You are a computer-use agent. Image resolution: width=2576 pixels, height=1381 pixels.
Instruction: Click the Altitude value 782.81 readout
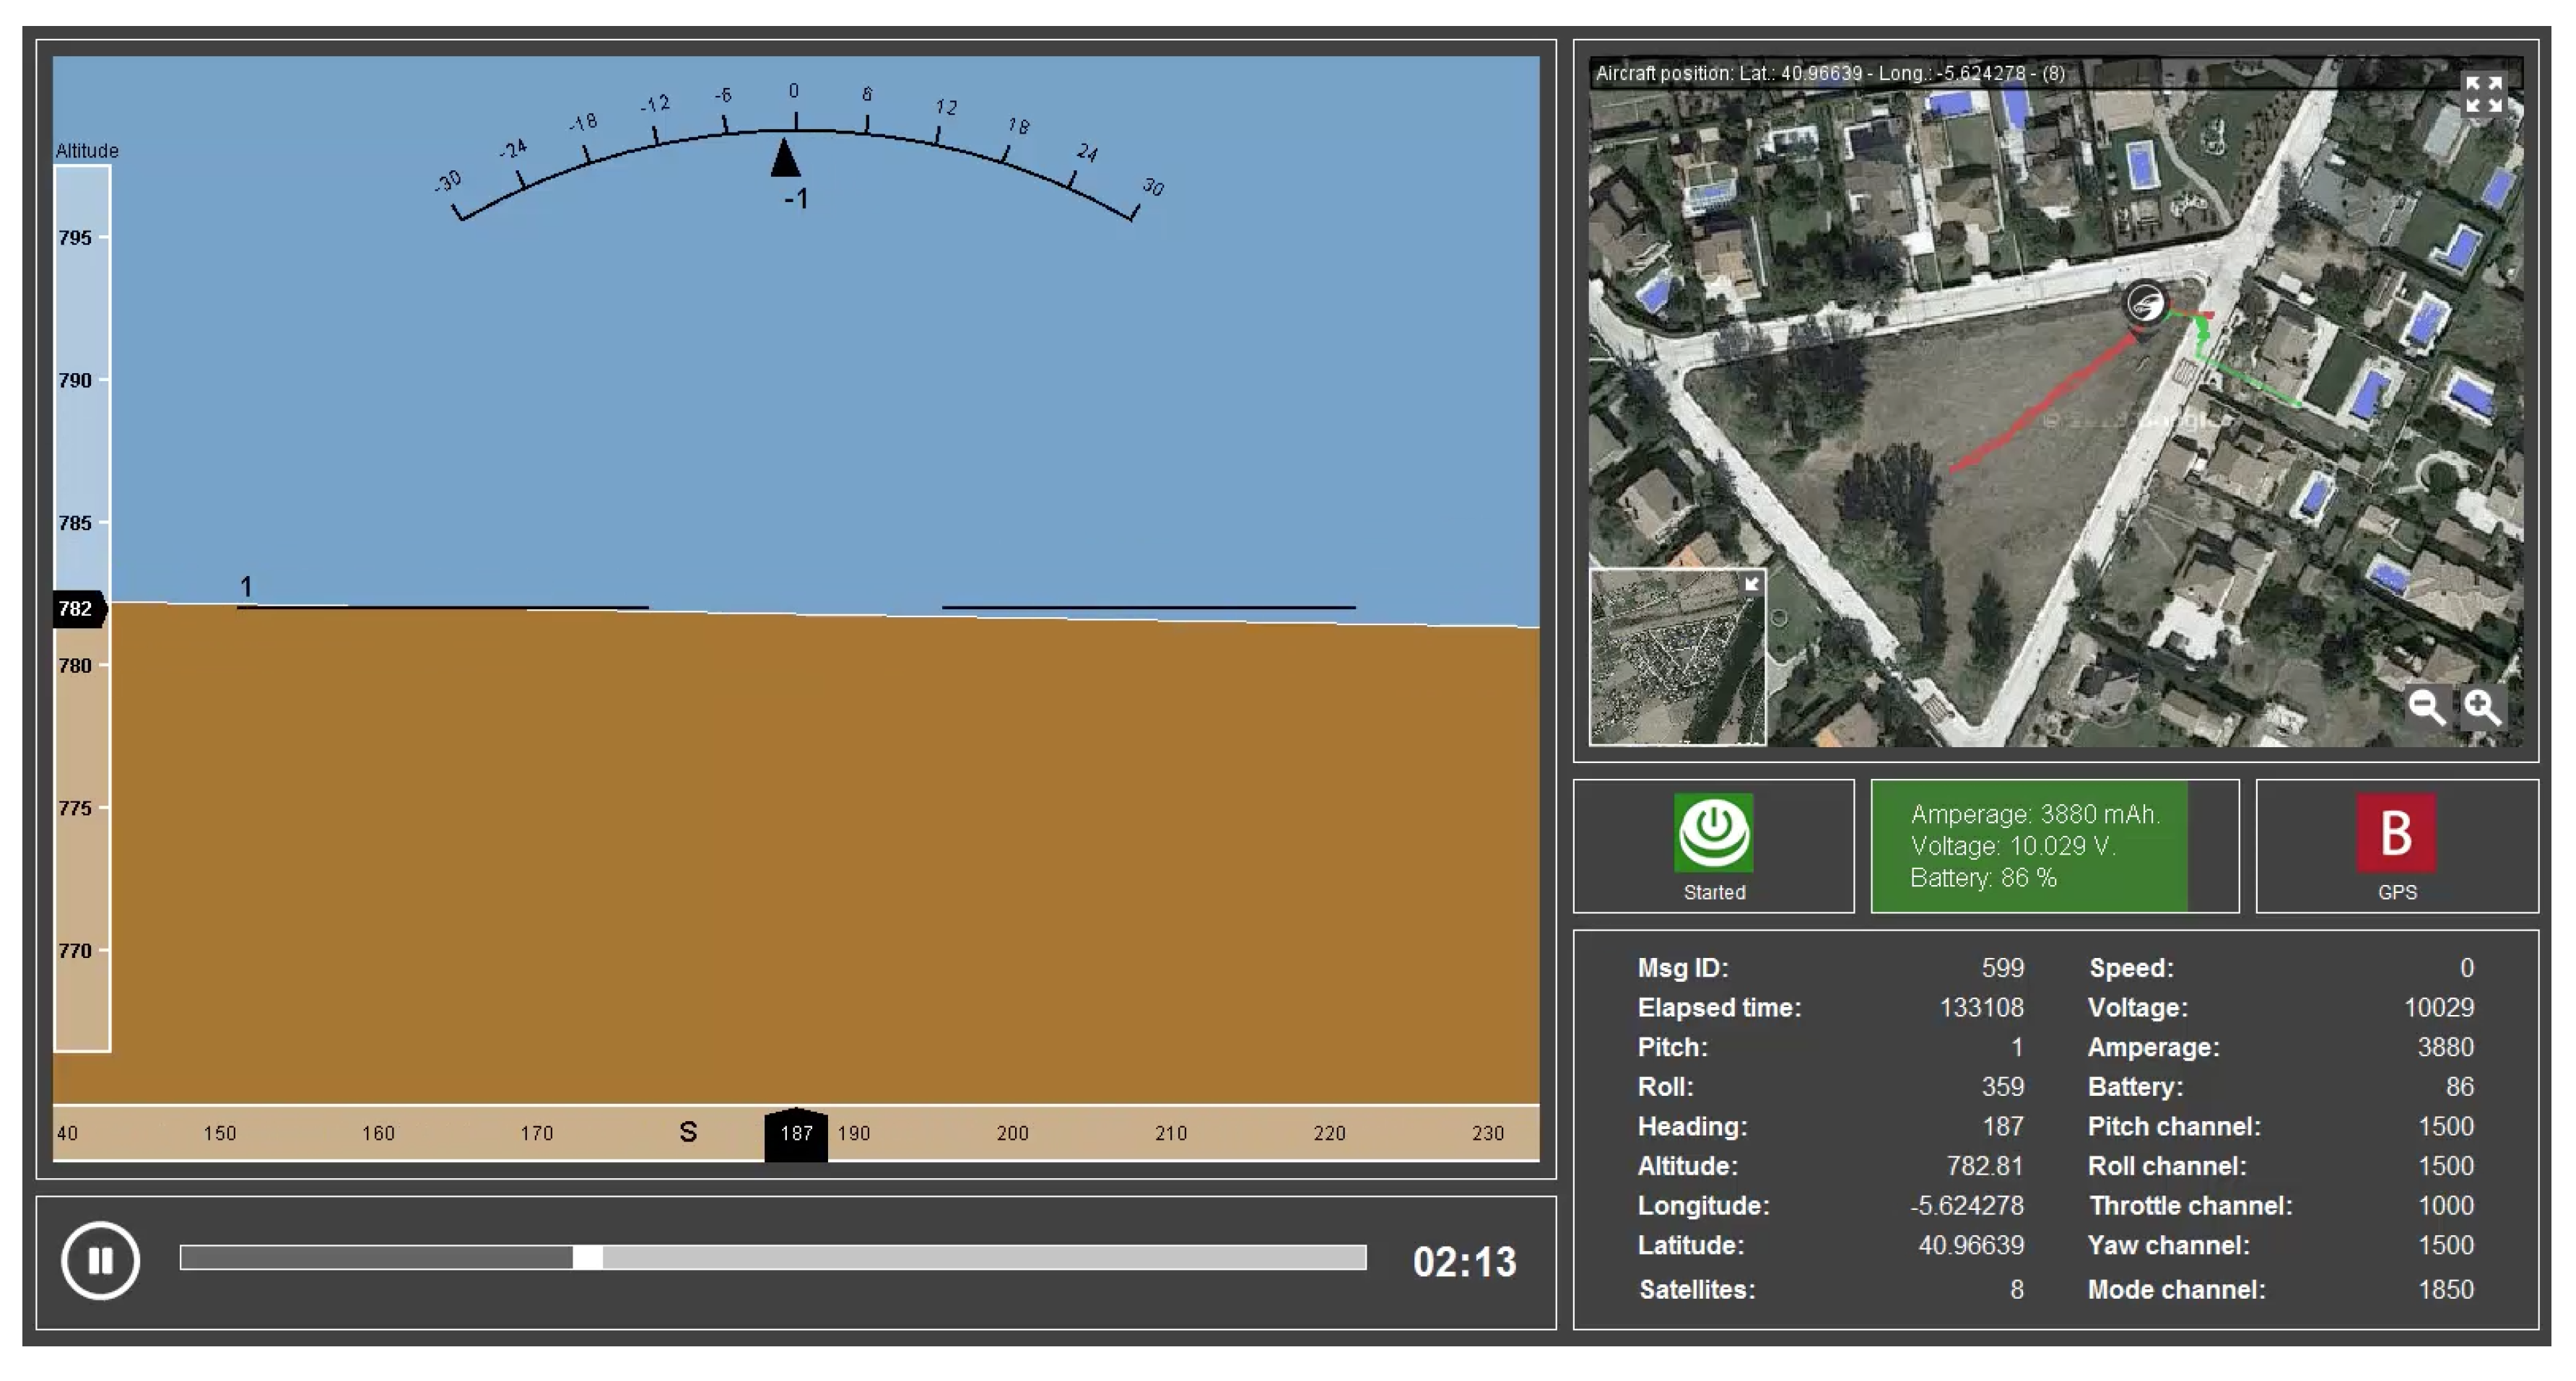pos(1984,1166)
